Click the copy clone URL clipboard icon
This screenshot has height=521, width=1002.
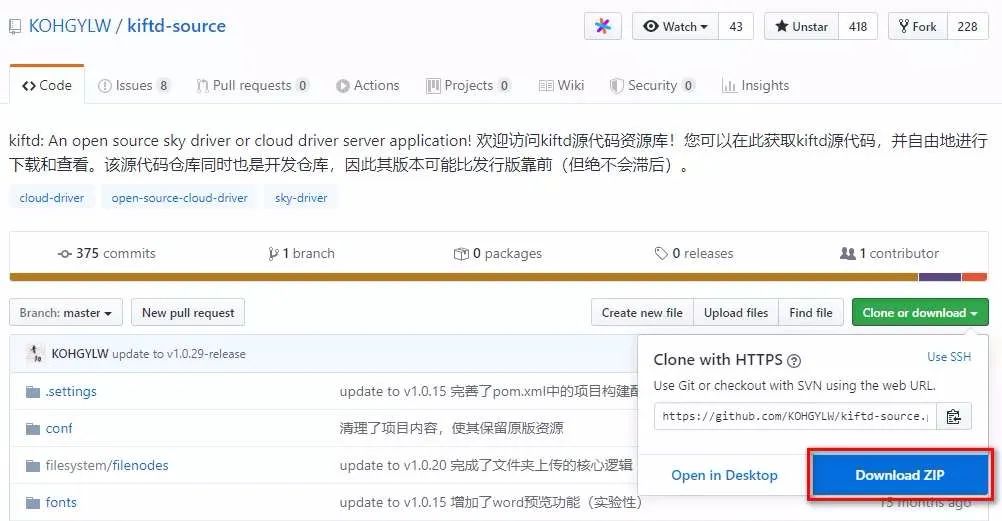tap(953, 416)
